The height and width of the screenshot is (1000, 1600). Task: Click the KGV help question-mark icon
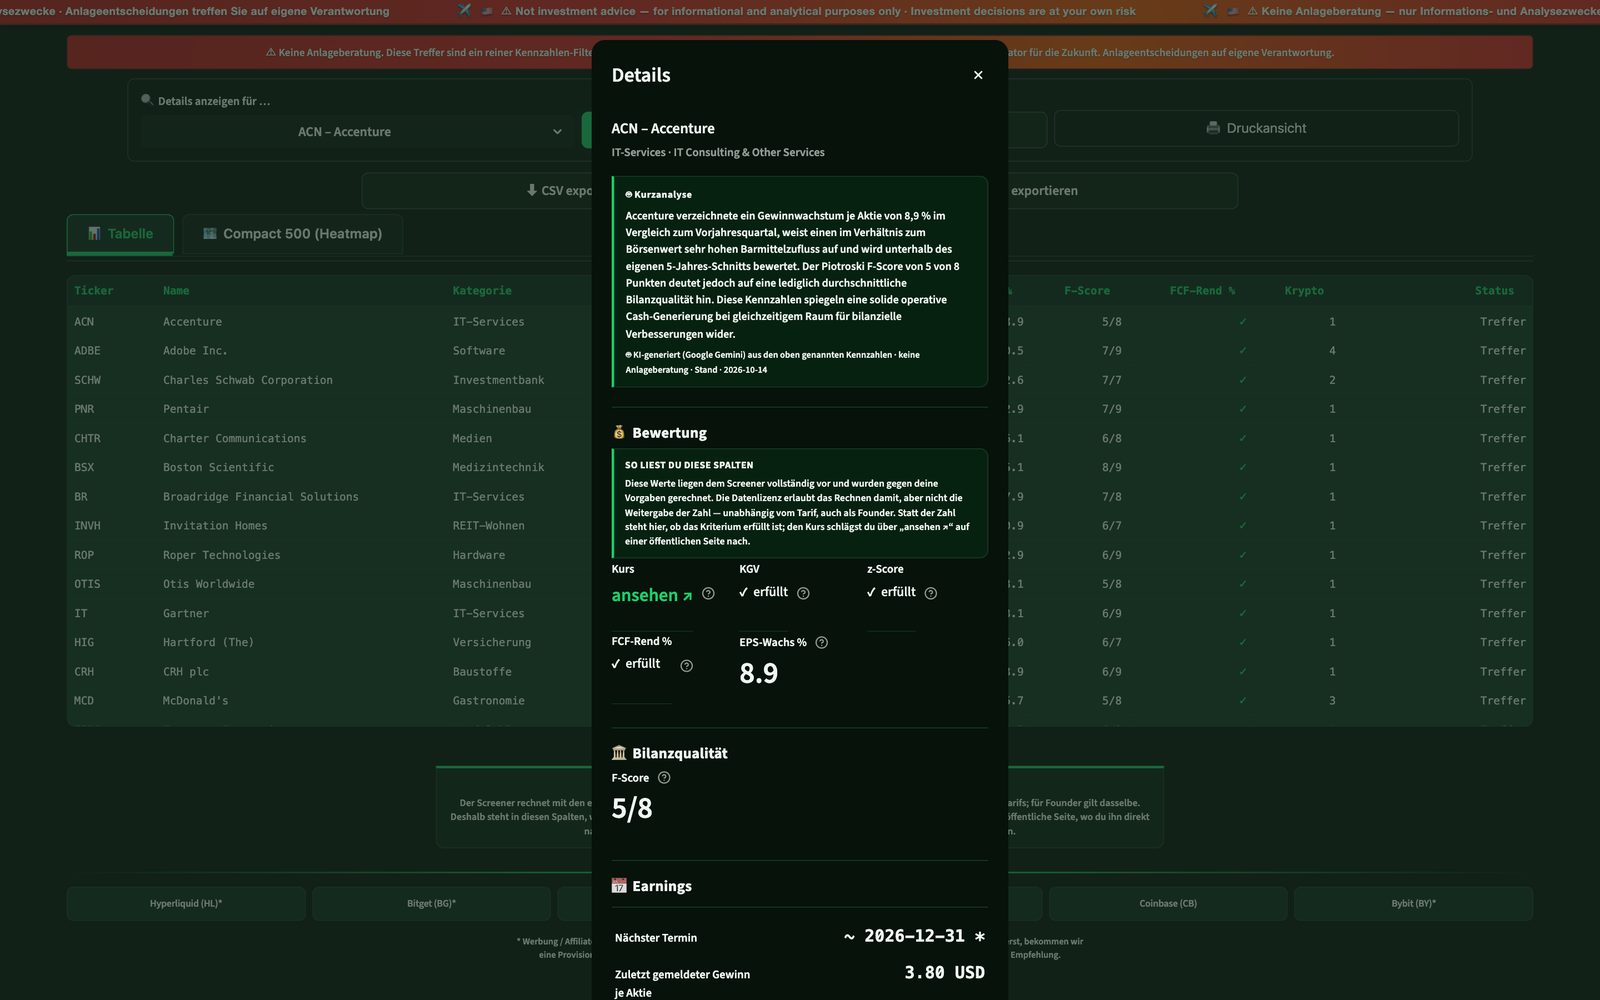click(x=803, y=593)
